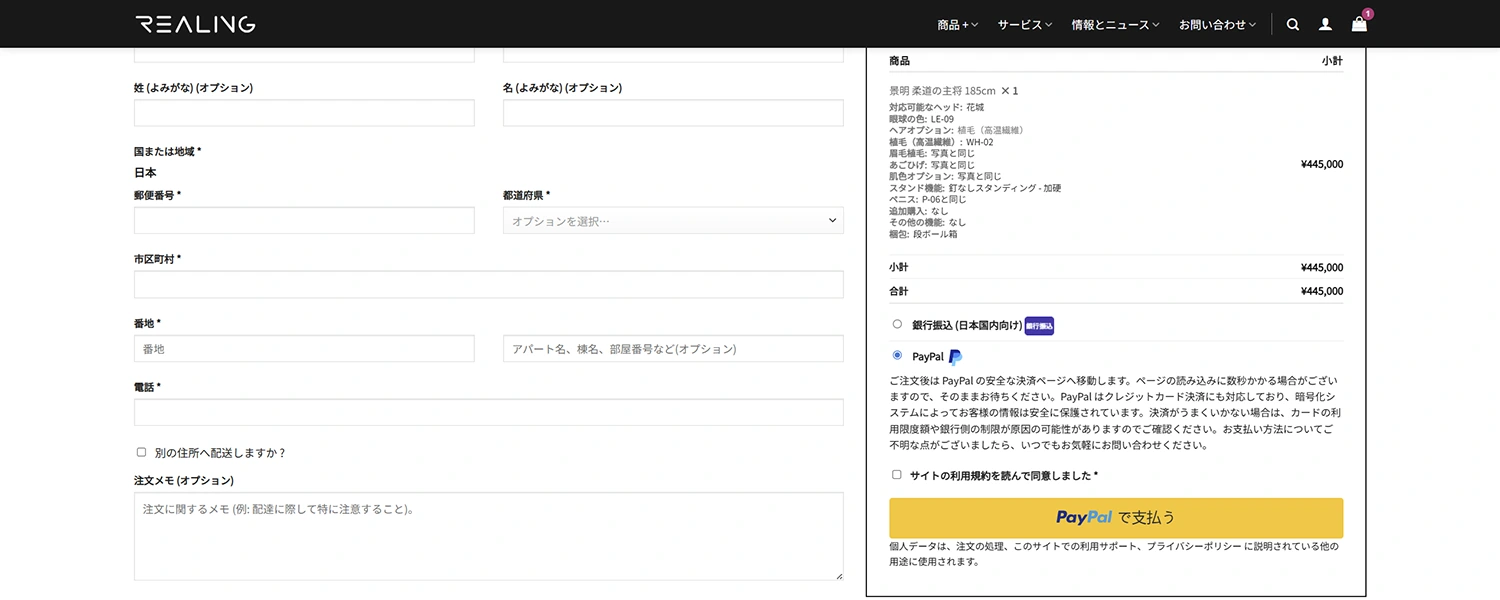Open the 都道府県 prefecture dropdown
Image resolution: width=1500 pixels, height=600 pixels.
pyautogui.click(x=673, y=221)
